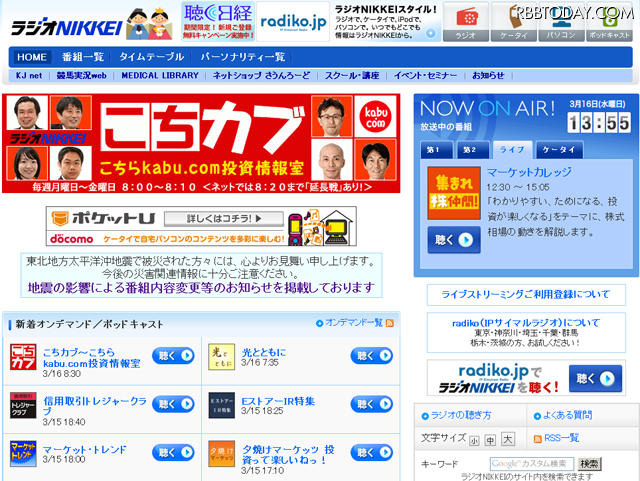
Task: Open 信用取引トレジャークラブ link
Action: tap(95, 406)
